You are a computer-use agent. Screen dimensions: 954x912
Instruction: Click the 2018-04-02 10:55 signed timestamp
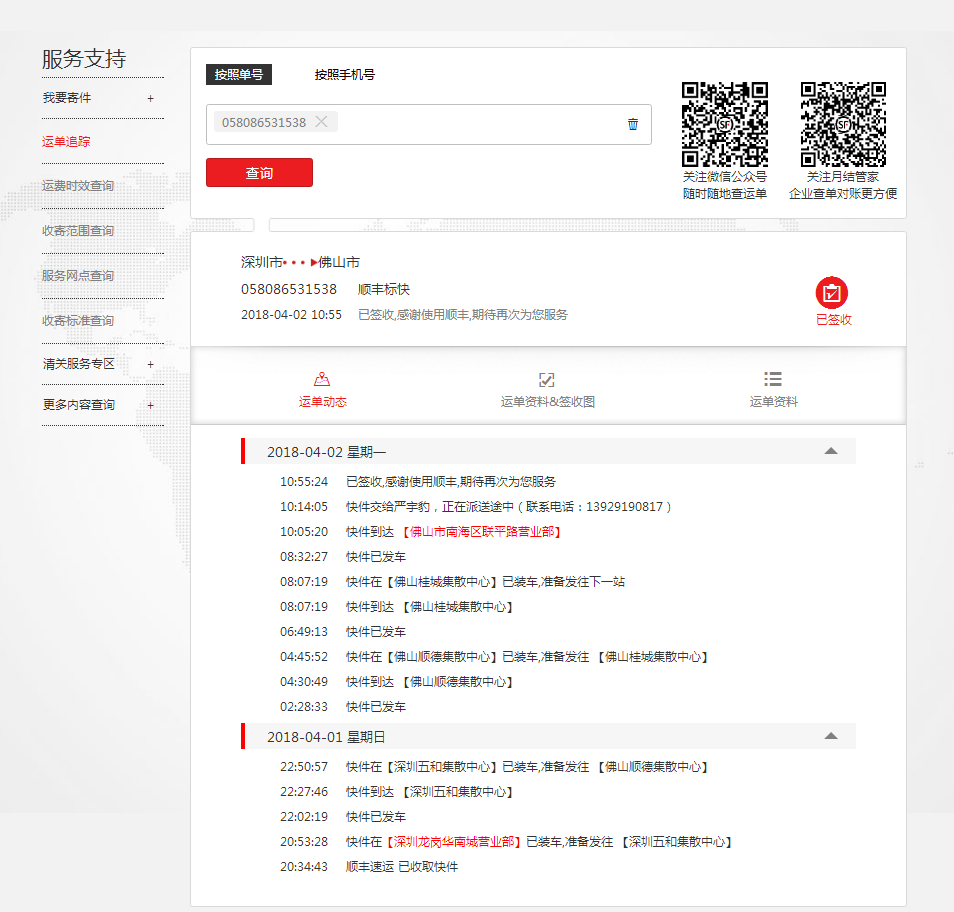pos(291,315)
